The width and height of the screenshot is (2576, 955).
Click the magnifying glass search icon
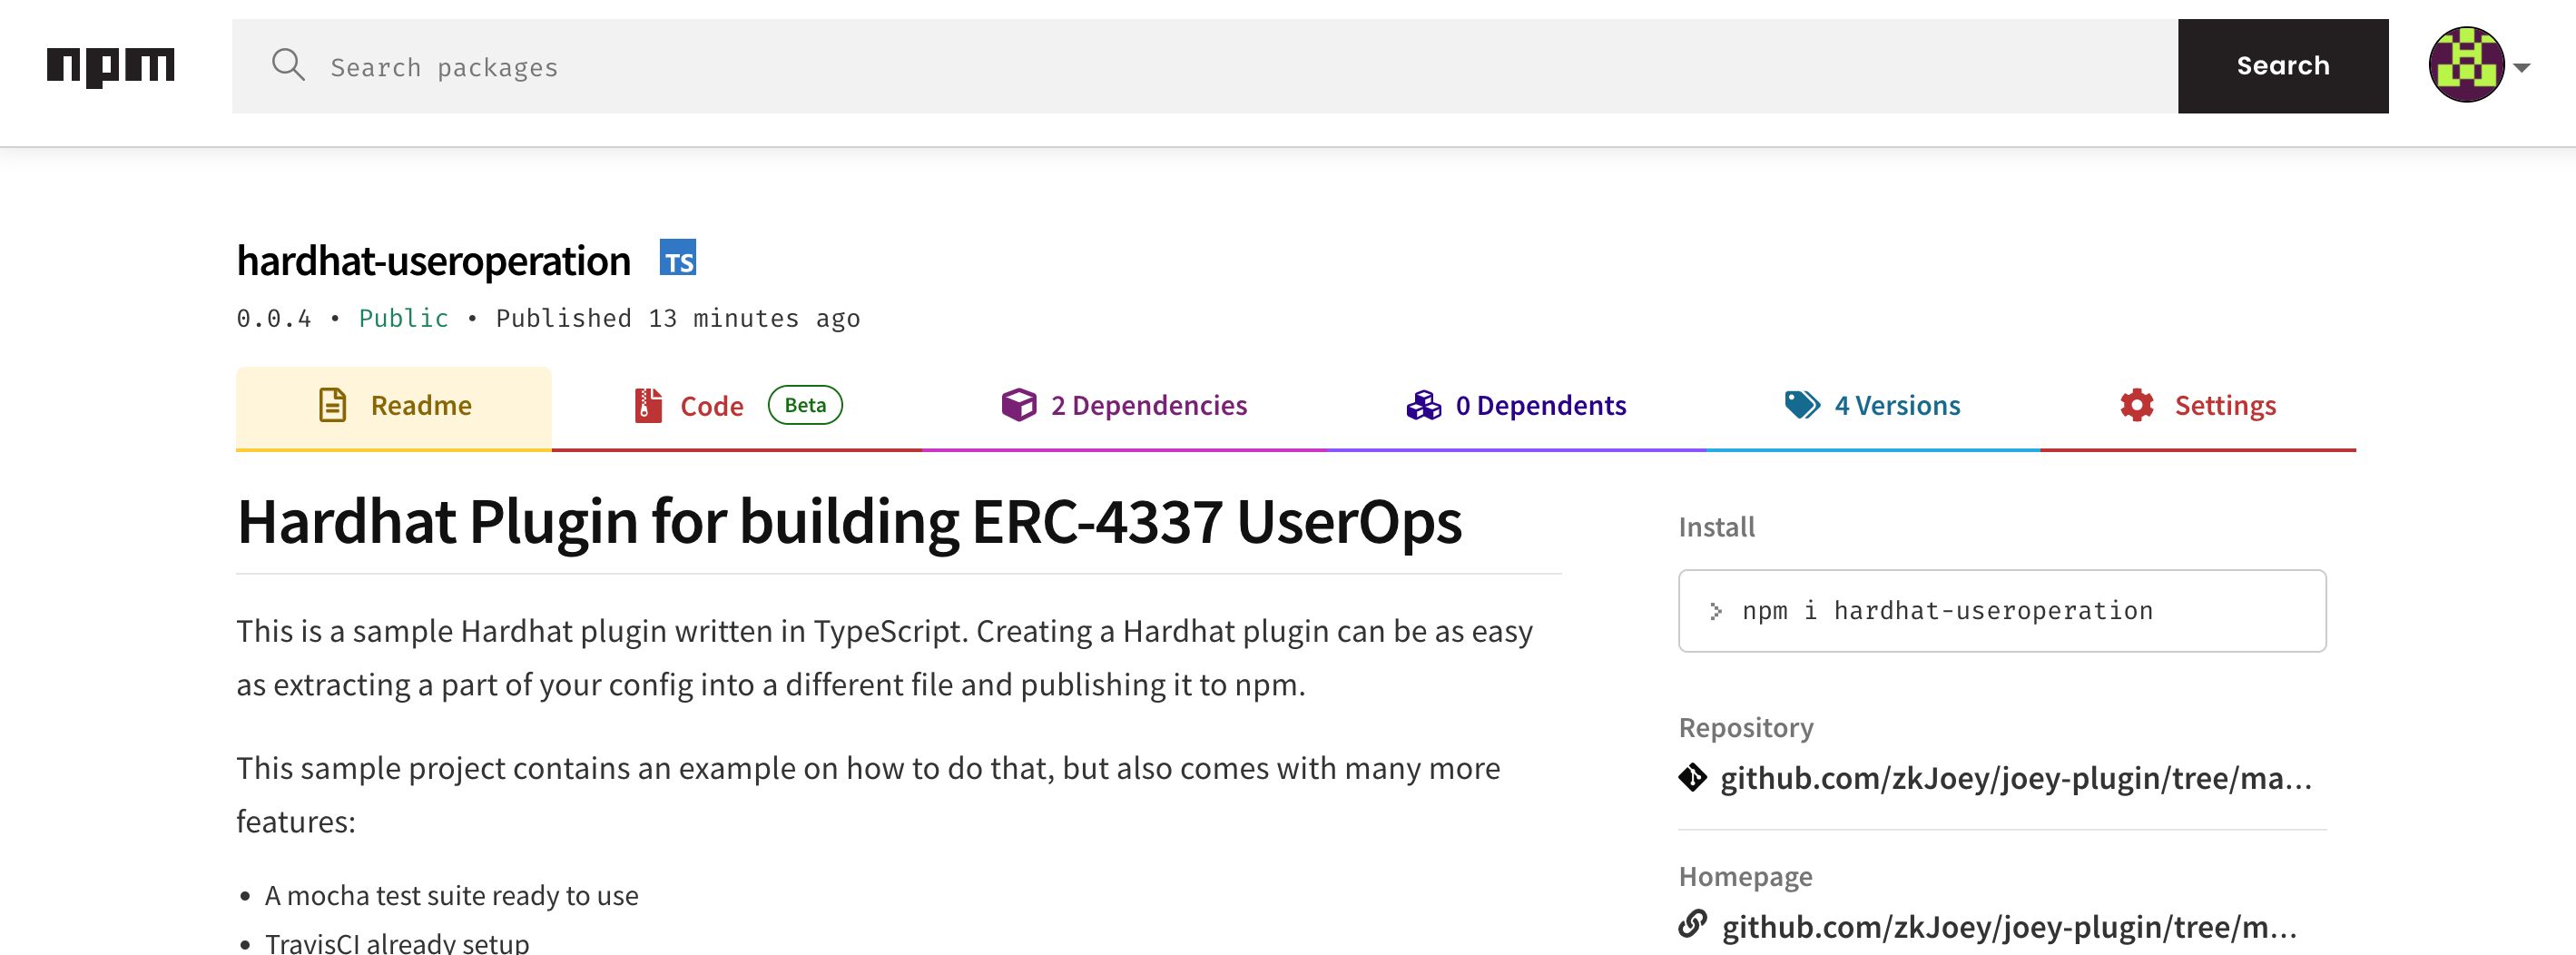[288, 65]
